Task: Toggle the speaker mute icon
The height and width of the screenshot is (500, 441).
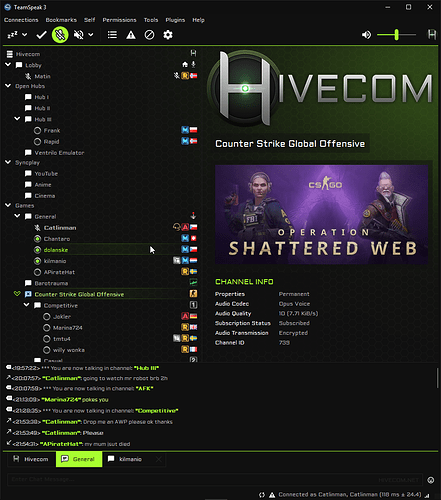Action: (79, 35)
